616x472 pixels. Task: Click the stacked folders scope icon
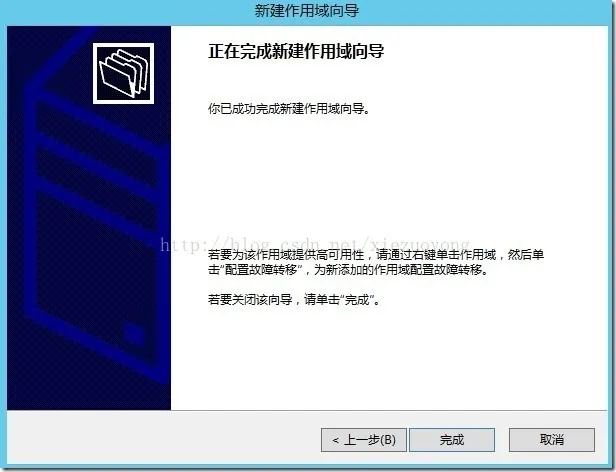pyautogui.click(x=123, y=73)
